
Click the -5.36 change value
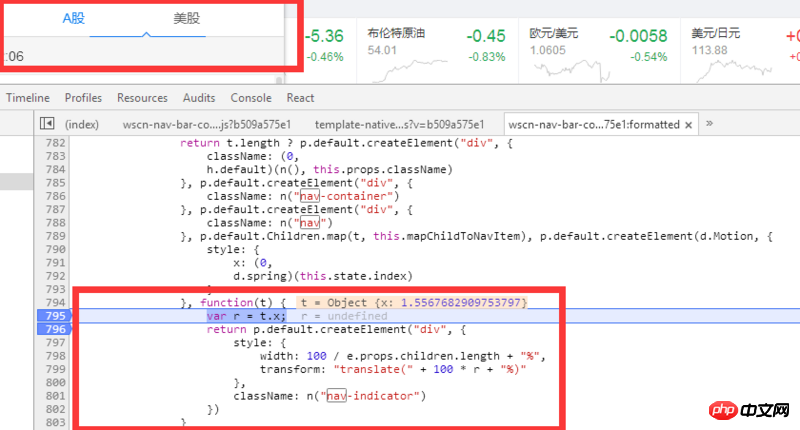[x=324, y=36]
